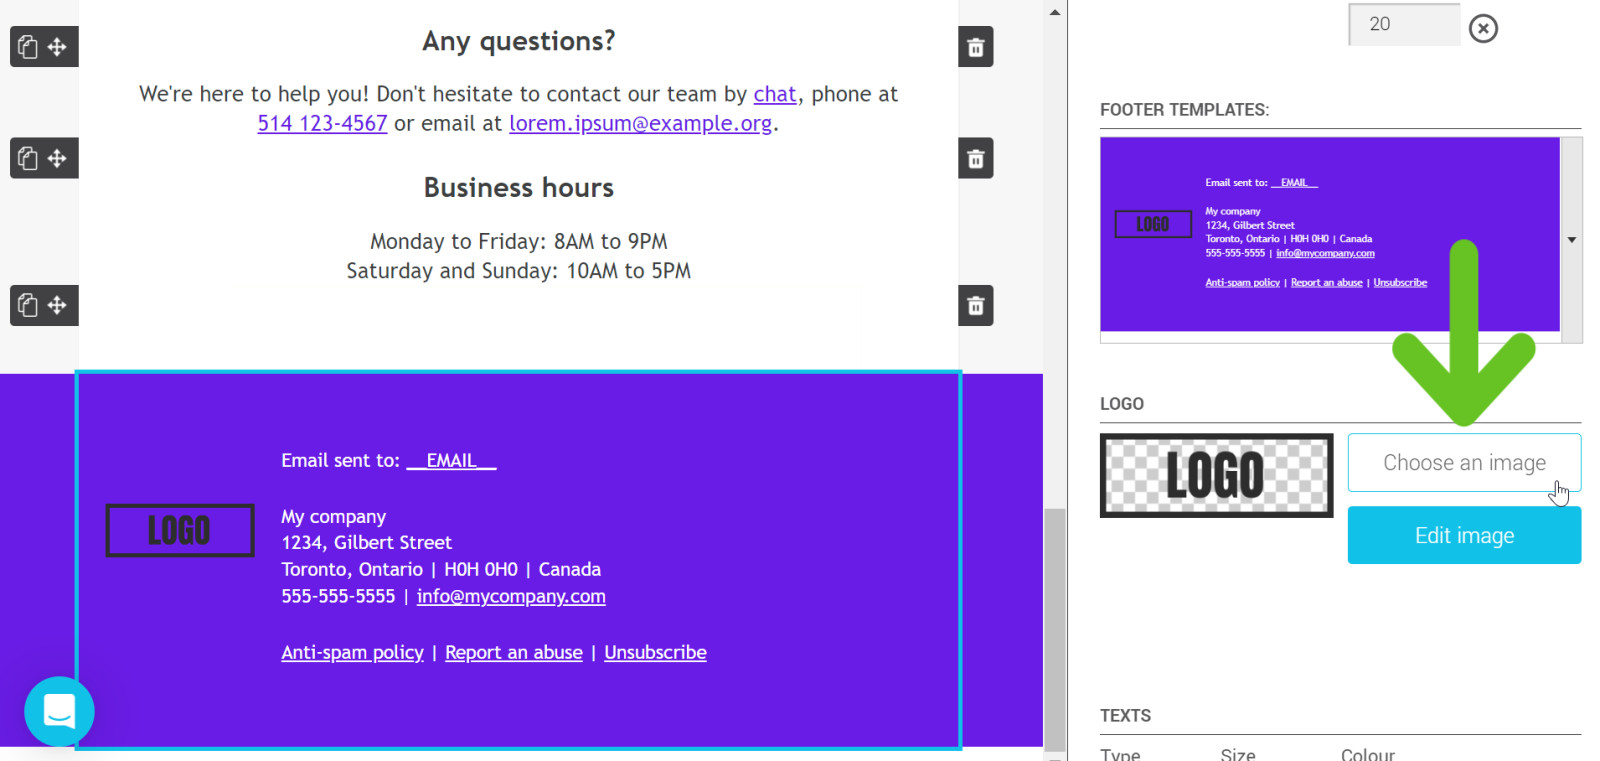
Task: Delete the third content block
Action: (x=976, y=305)
